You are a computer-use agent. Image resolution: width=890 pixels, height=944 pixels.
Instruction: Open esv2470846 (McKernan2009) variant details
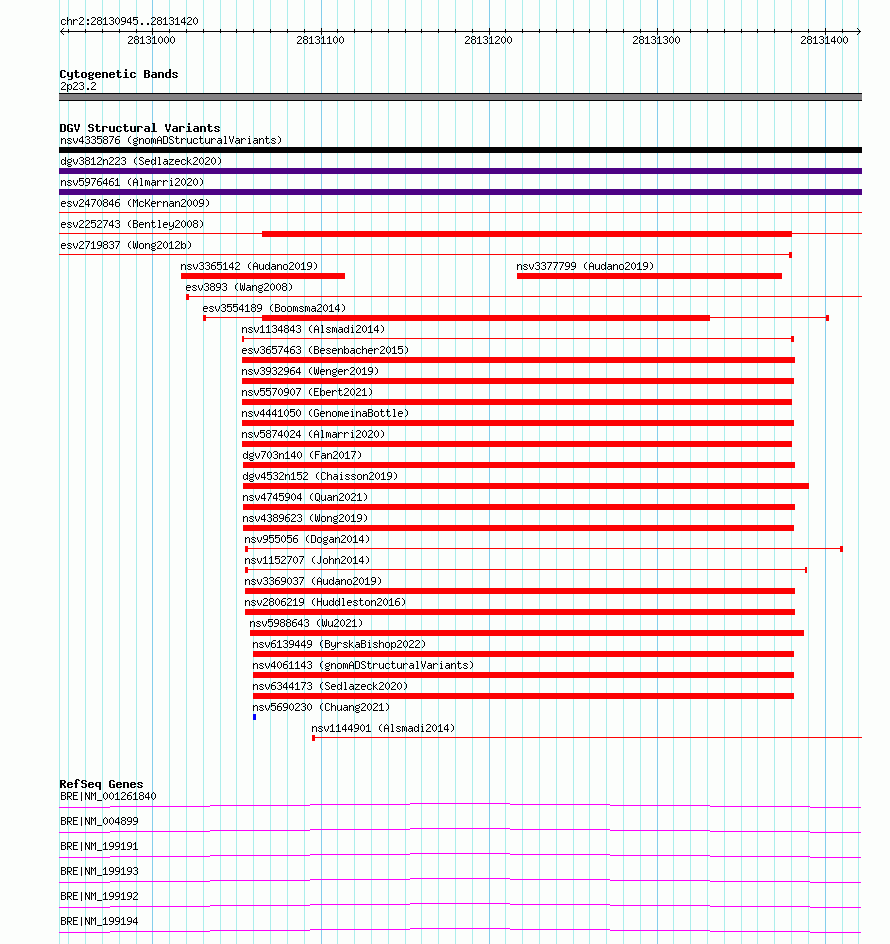tap(135, 203)
